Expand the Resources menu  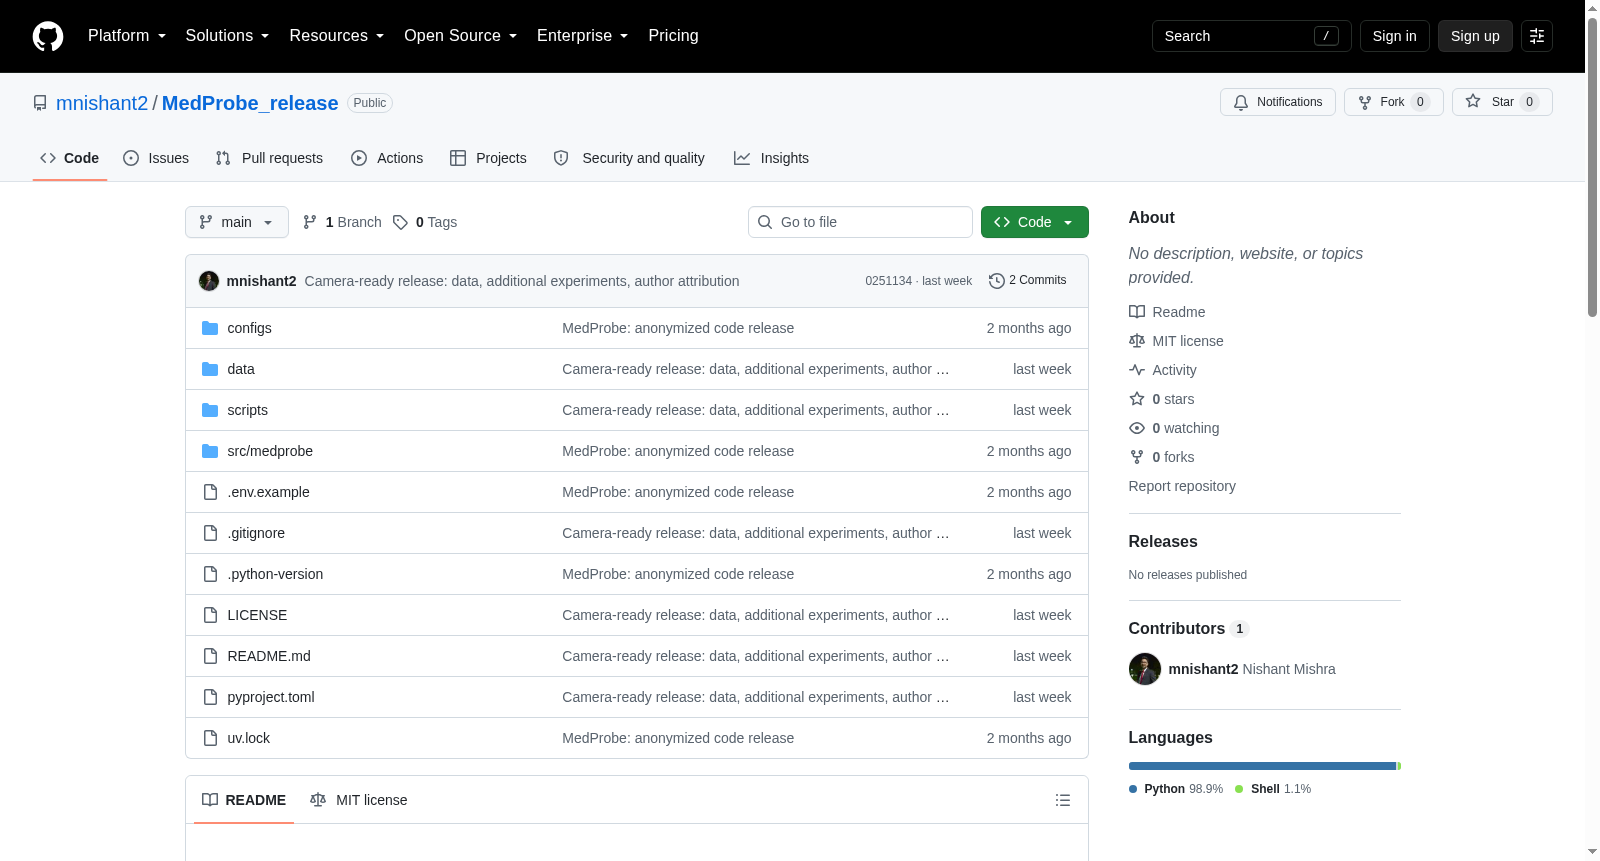[x=336, y=36]
